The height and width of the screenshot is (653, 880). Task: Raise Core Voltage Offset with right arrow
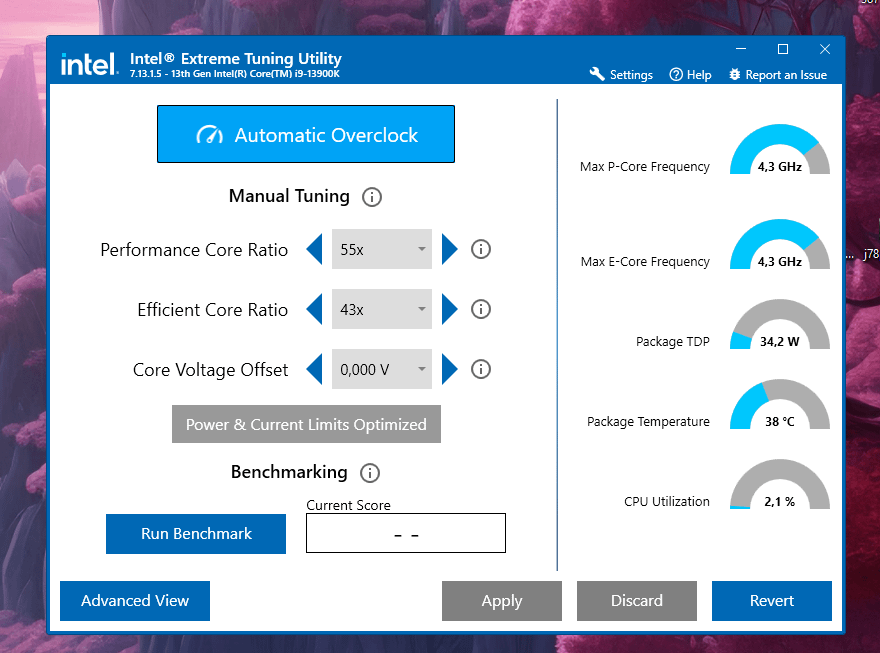pyautogui.click(x=450, y=369)
